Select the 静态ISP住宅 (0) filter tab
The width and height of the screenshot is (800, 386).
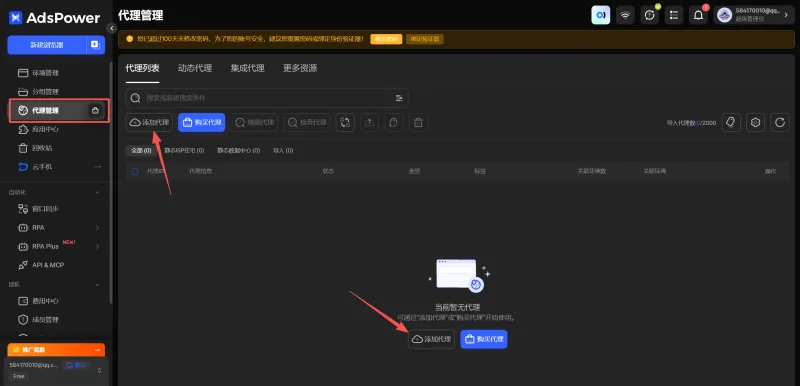coord(184,150)
